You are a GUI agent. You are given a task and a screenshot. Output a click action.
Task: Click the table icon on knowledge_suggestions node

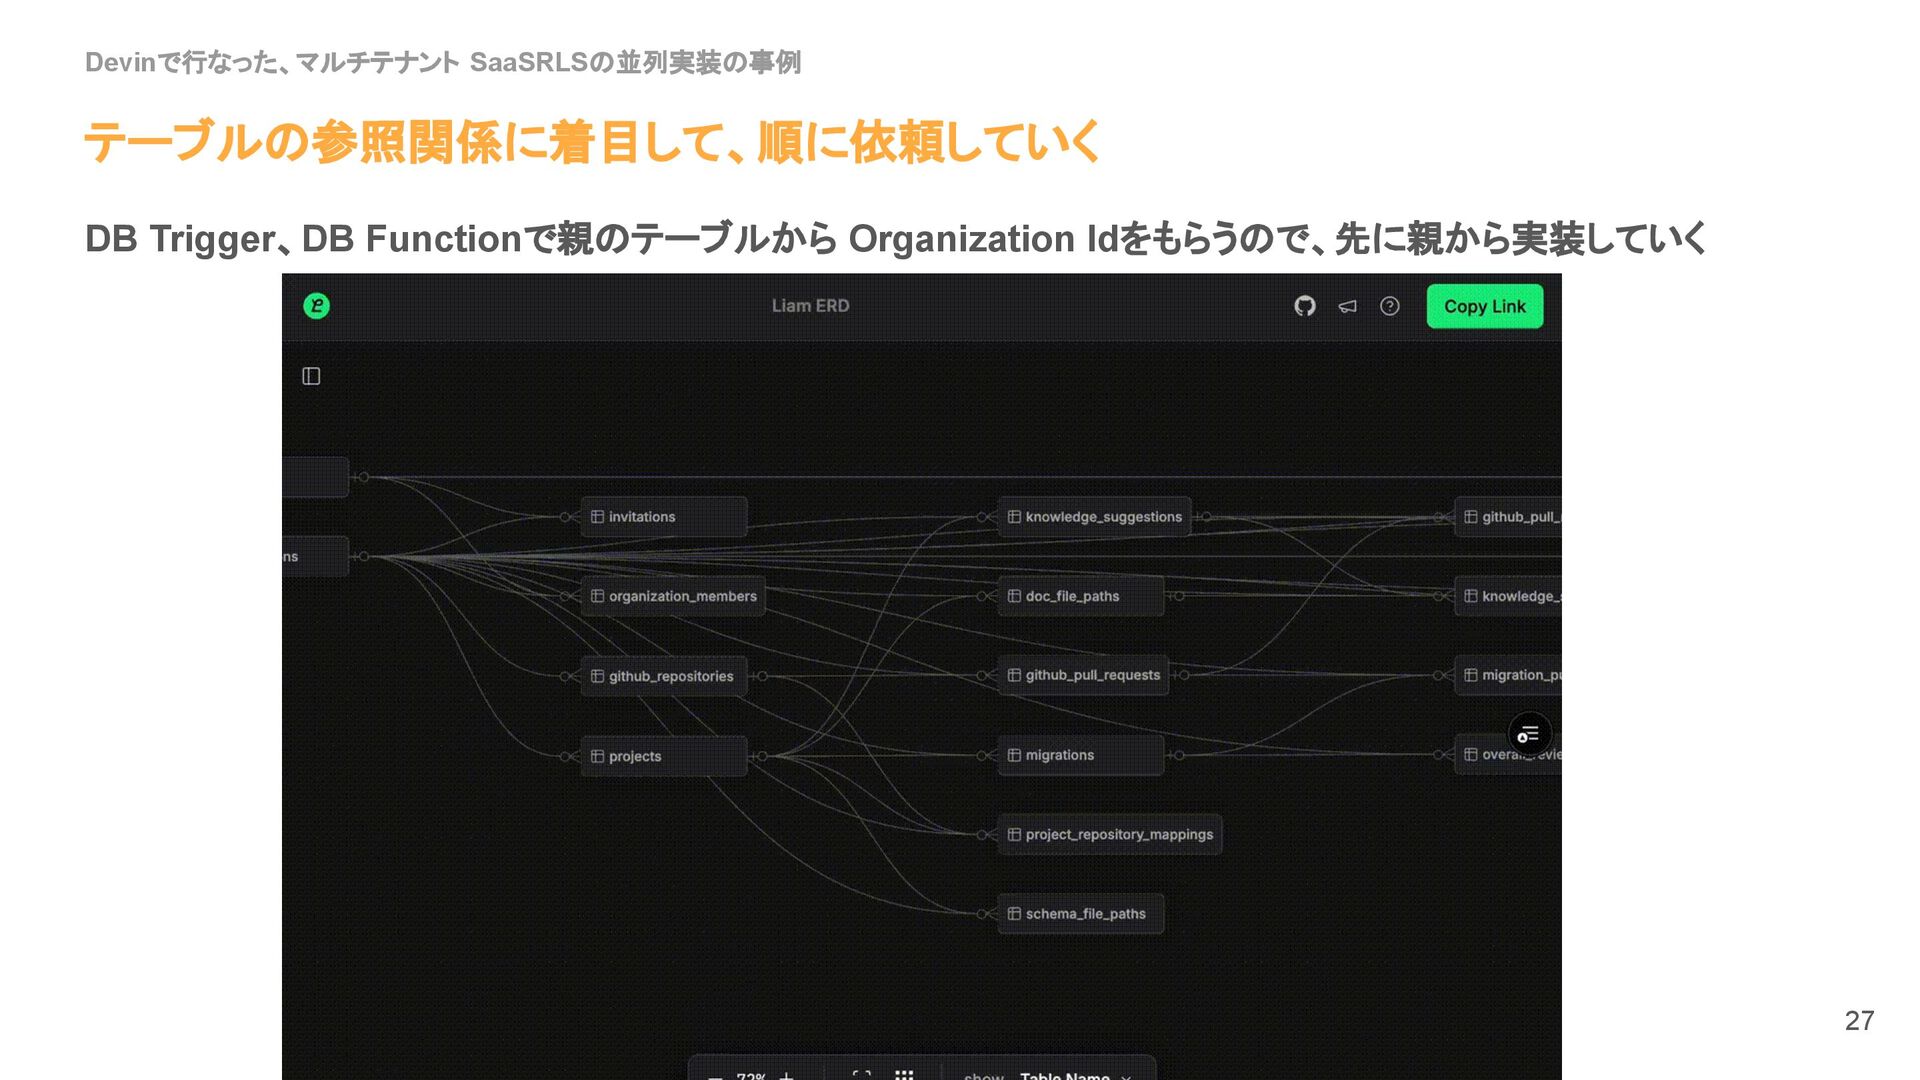tap(1014, 517)
